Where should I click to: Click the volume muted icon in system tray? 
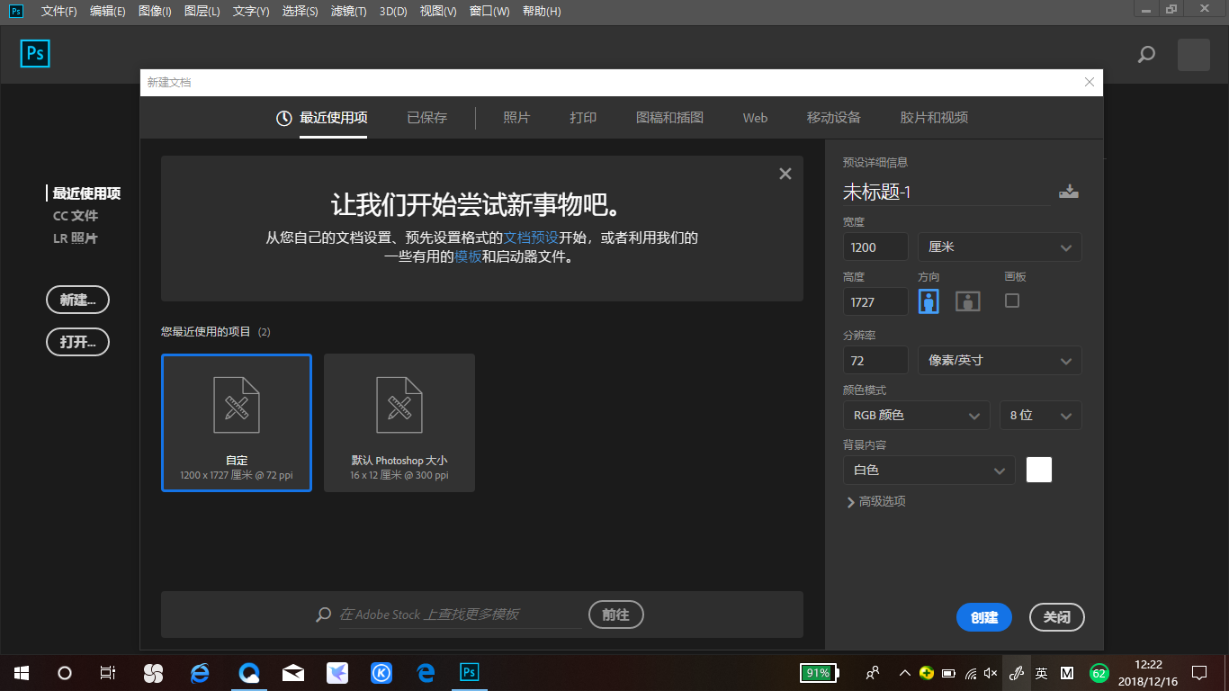[990, 673]
